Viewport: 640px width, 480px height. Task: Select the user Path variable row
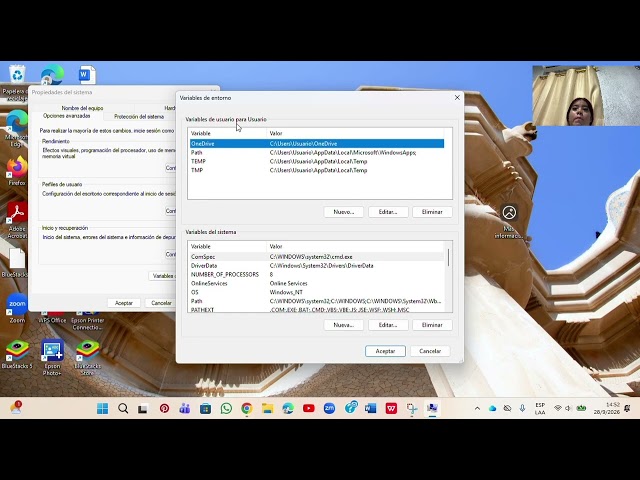(x=317, y=153)
